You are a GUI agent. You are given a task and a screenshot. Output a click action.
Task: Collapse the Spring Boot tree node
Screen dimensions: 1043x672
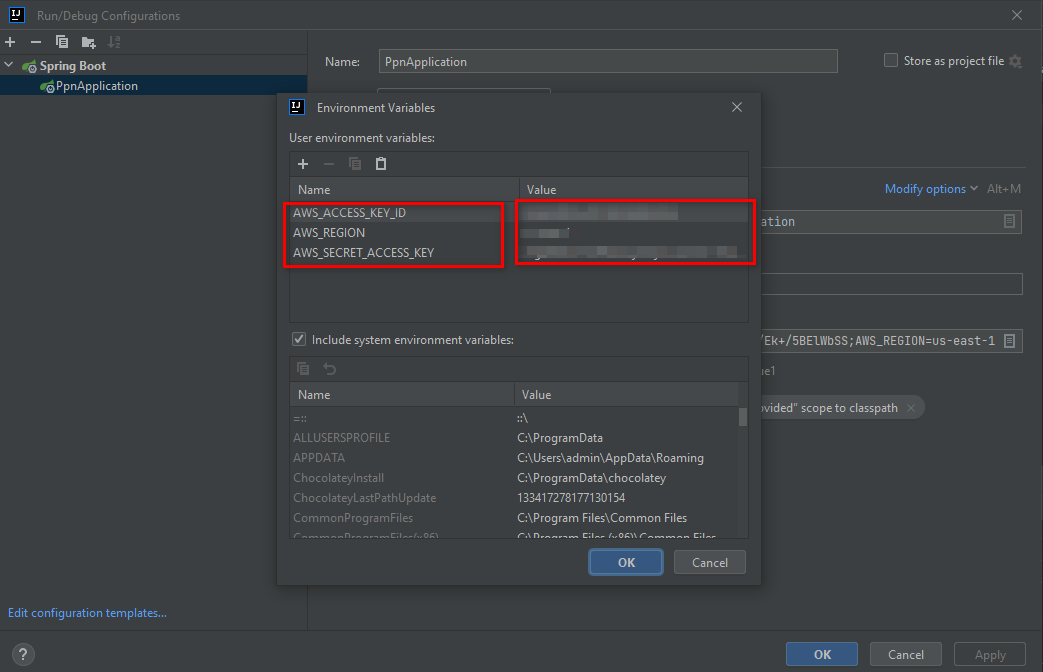coord(9,65)
